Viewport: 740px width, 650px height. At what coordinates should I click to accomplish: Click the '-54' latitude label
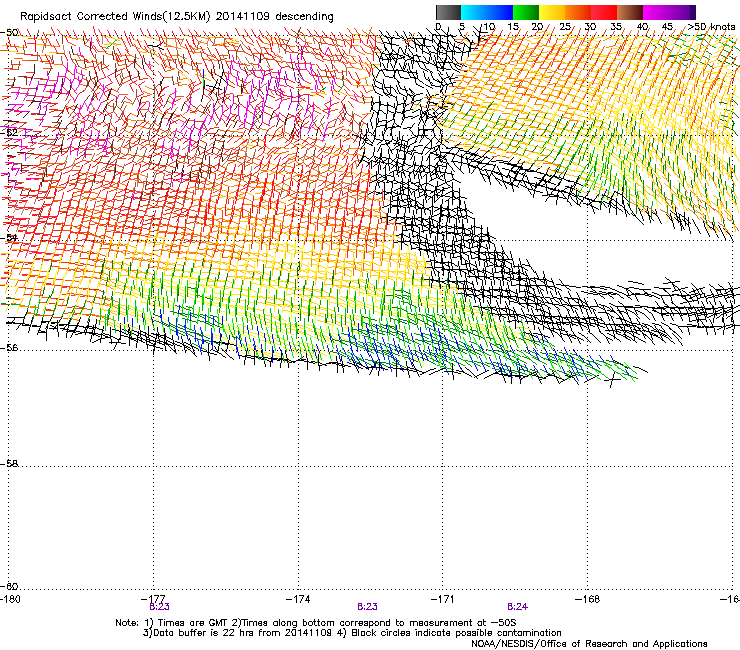coord(9,237)
